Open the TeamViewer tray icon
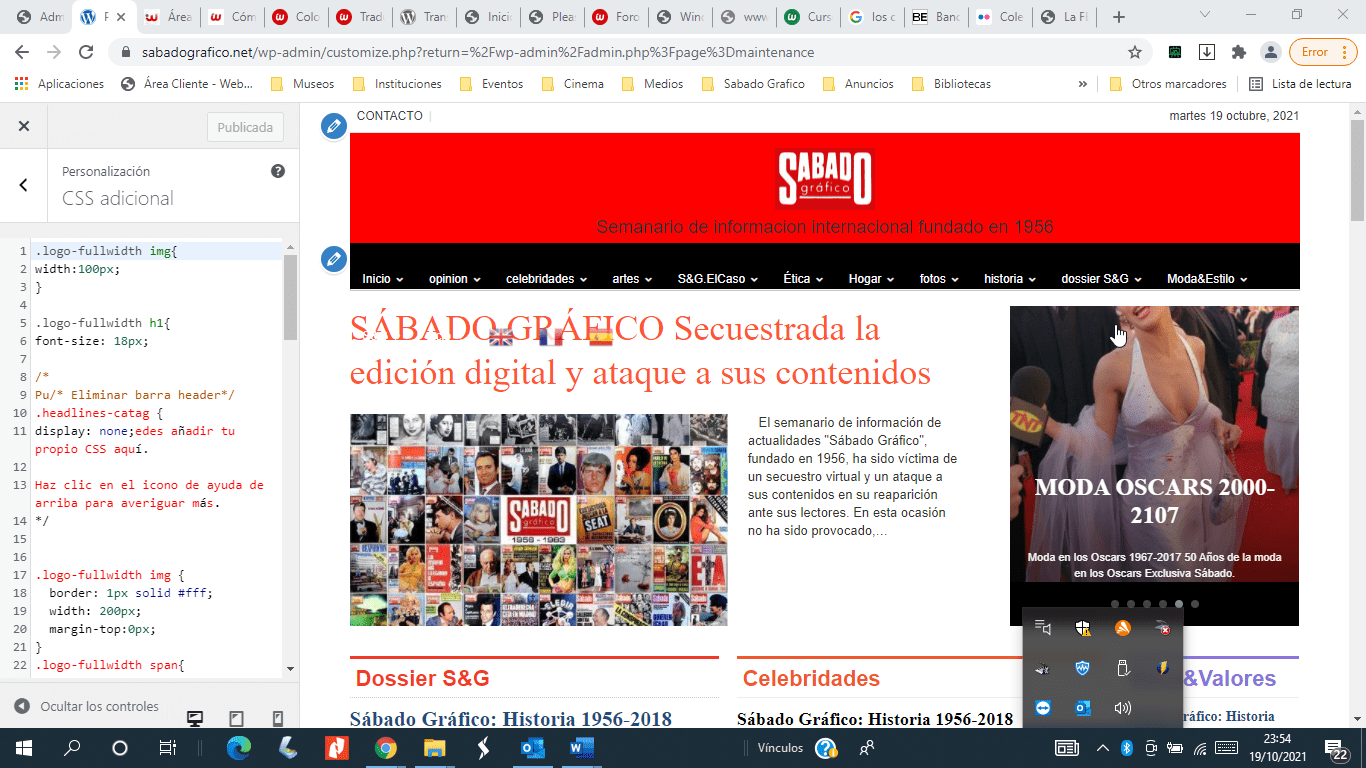This screenshot has width=1366, height=768. pos(1043,708)
